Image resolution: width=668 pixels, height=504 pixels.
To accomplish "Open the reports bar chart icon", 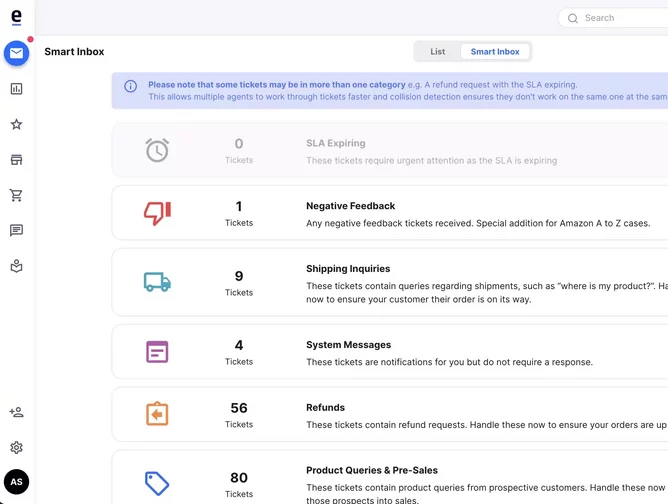I will coord(16,89).
